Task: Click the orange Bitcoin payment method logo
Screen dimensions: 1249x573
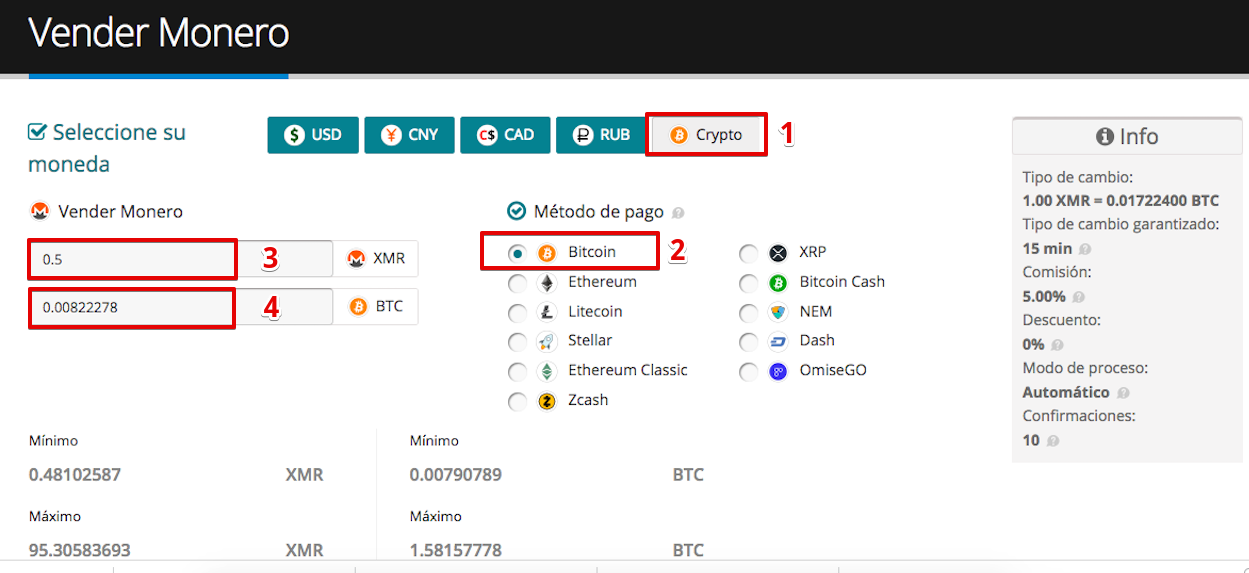Action: click(547, 252)
